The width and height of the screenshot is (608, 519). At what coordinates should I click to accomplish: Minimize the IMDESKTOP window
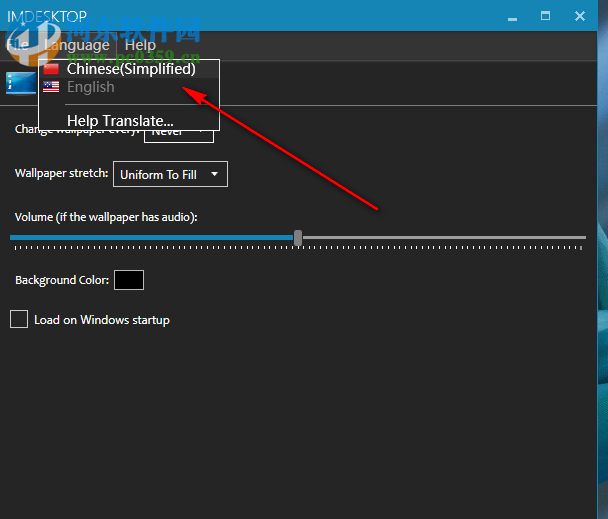512,18
